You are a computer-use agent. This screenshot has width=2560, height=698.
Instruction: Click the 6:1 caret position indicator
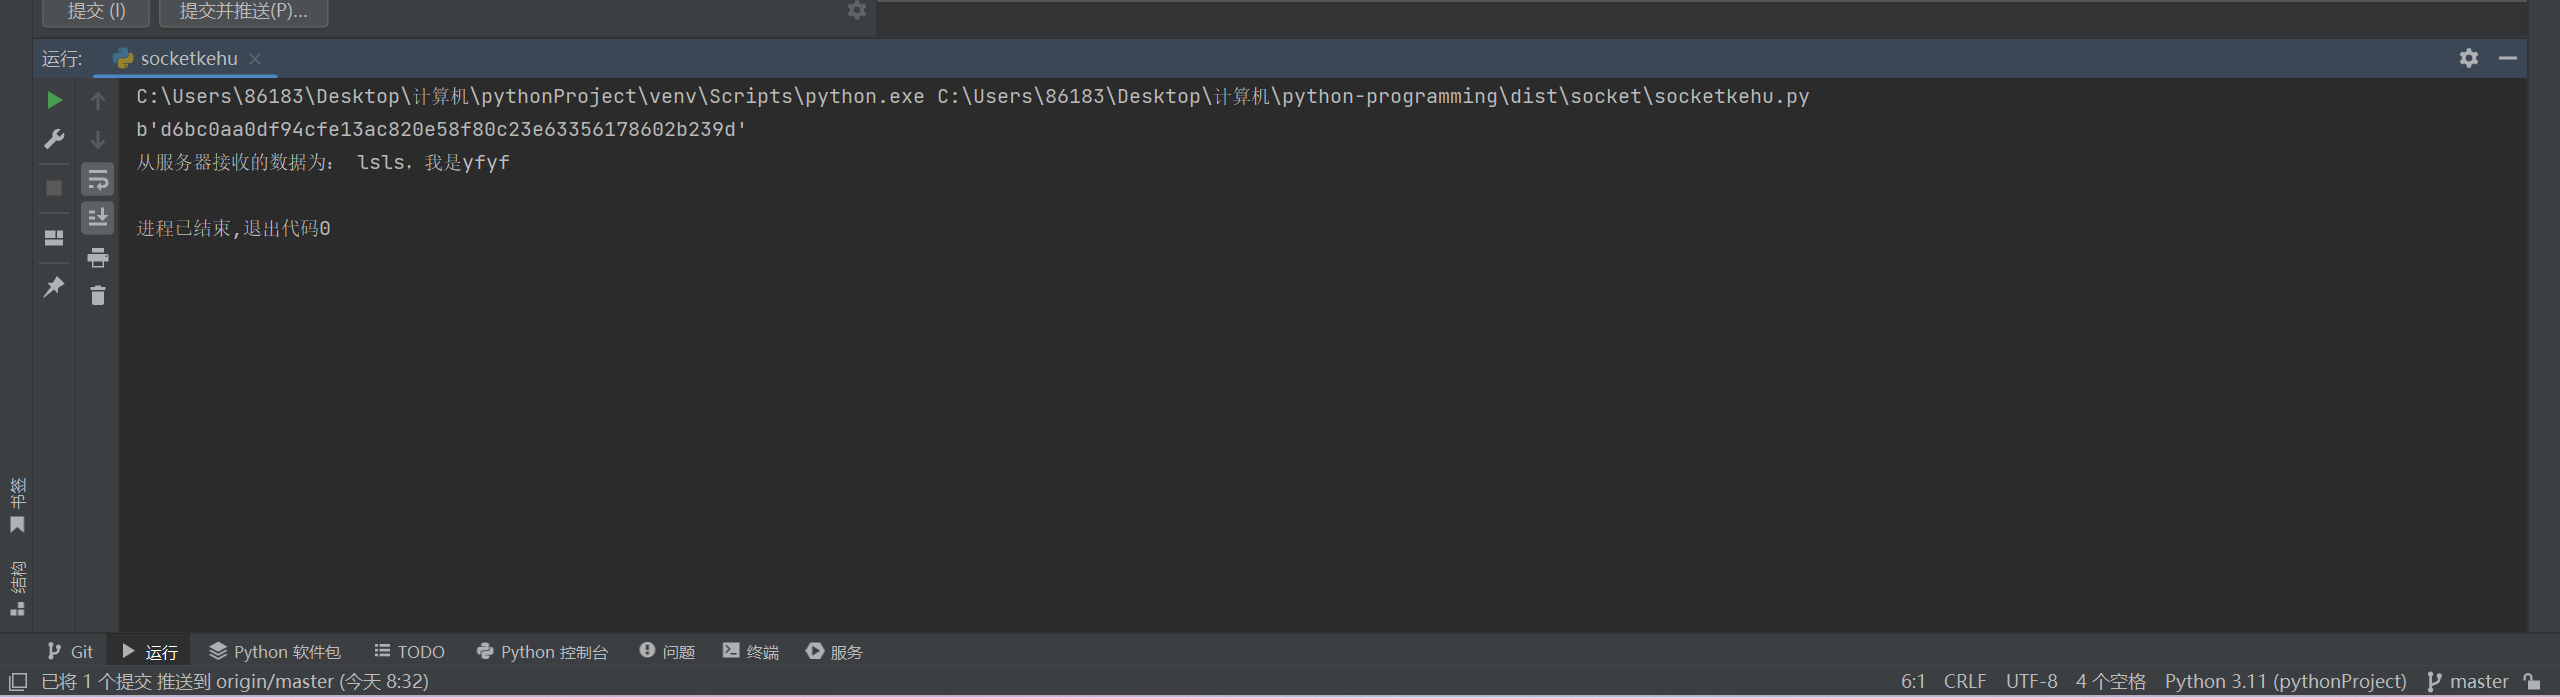1913,680
